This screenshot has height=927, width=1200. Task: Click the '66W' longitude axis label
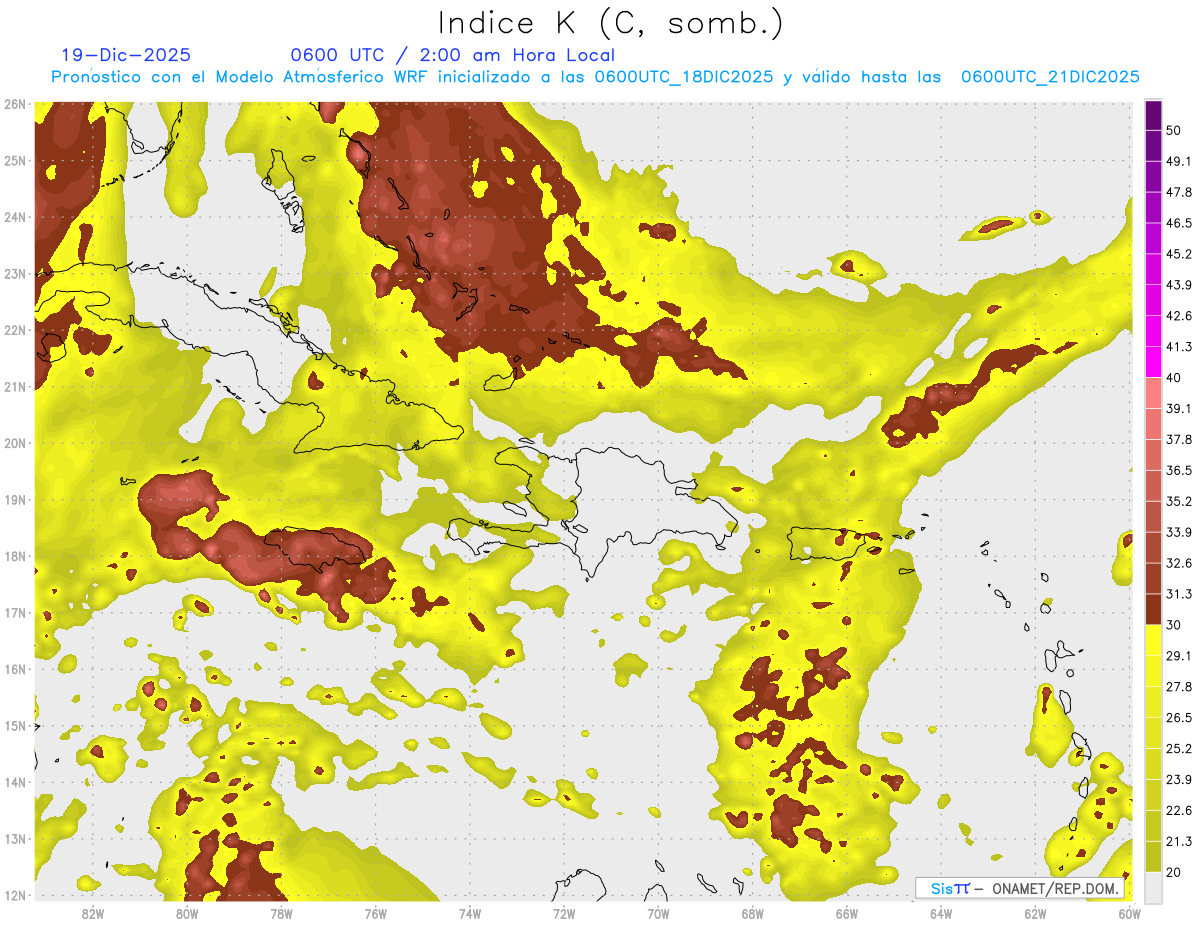[x=847, y=913]
